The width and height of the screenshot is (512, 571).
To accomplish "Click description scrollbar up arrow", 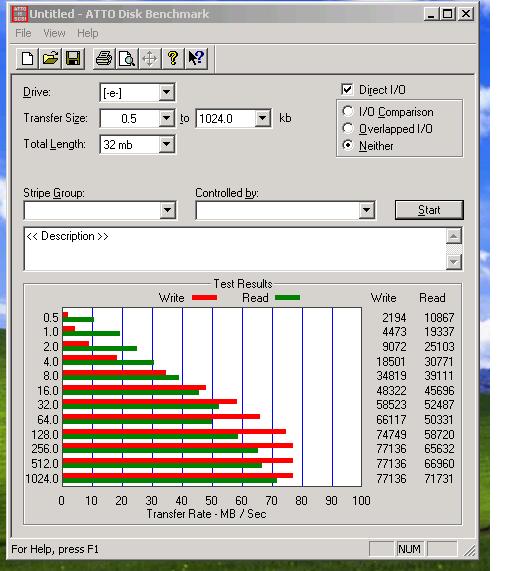I will click(454, 236).
